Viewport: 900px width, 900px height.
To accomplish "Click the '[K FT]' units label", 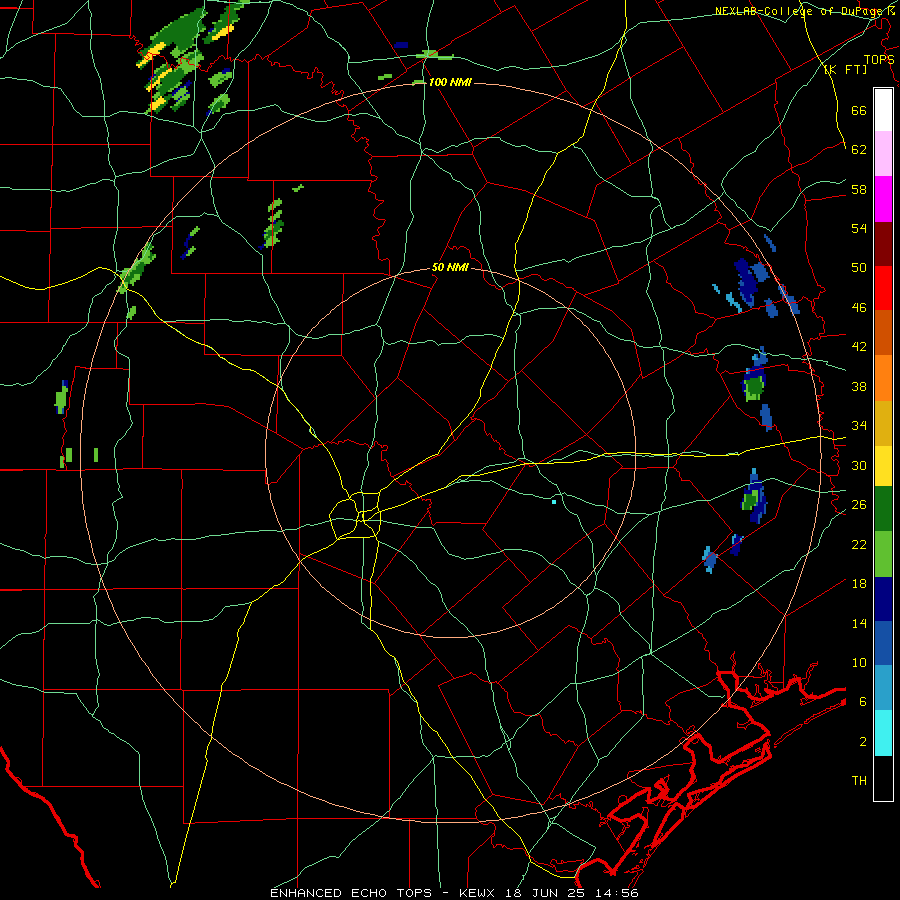I will coord(845,70).
